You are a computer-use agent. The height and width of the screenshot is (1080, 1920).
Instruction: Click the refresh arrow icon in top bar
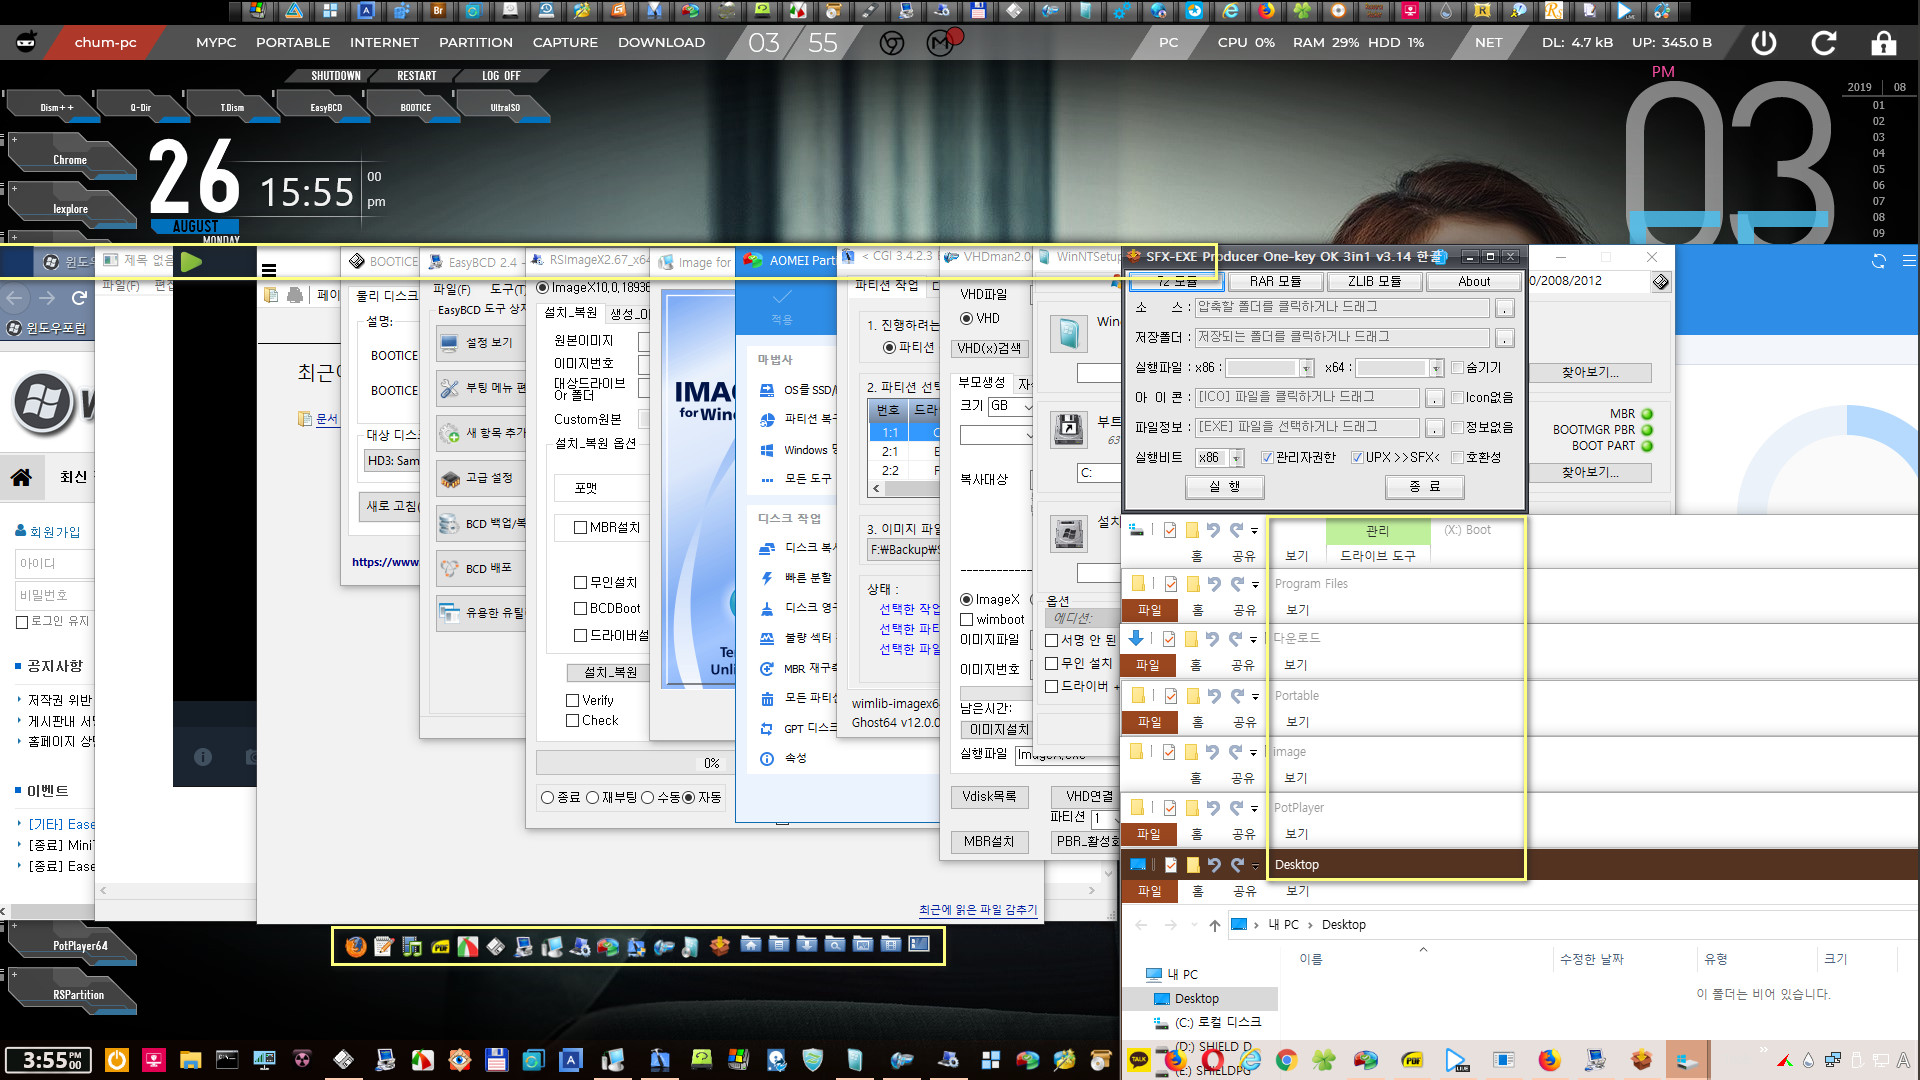coord(1824,43)
